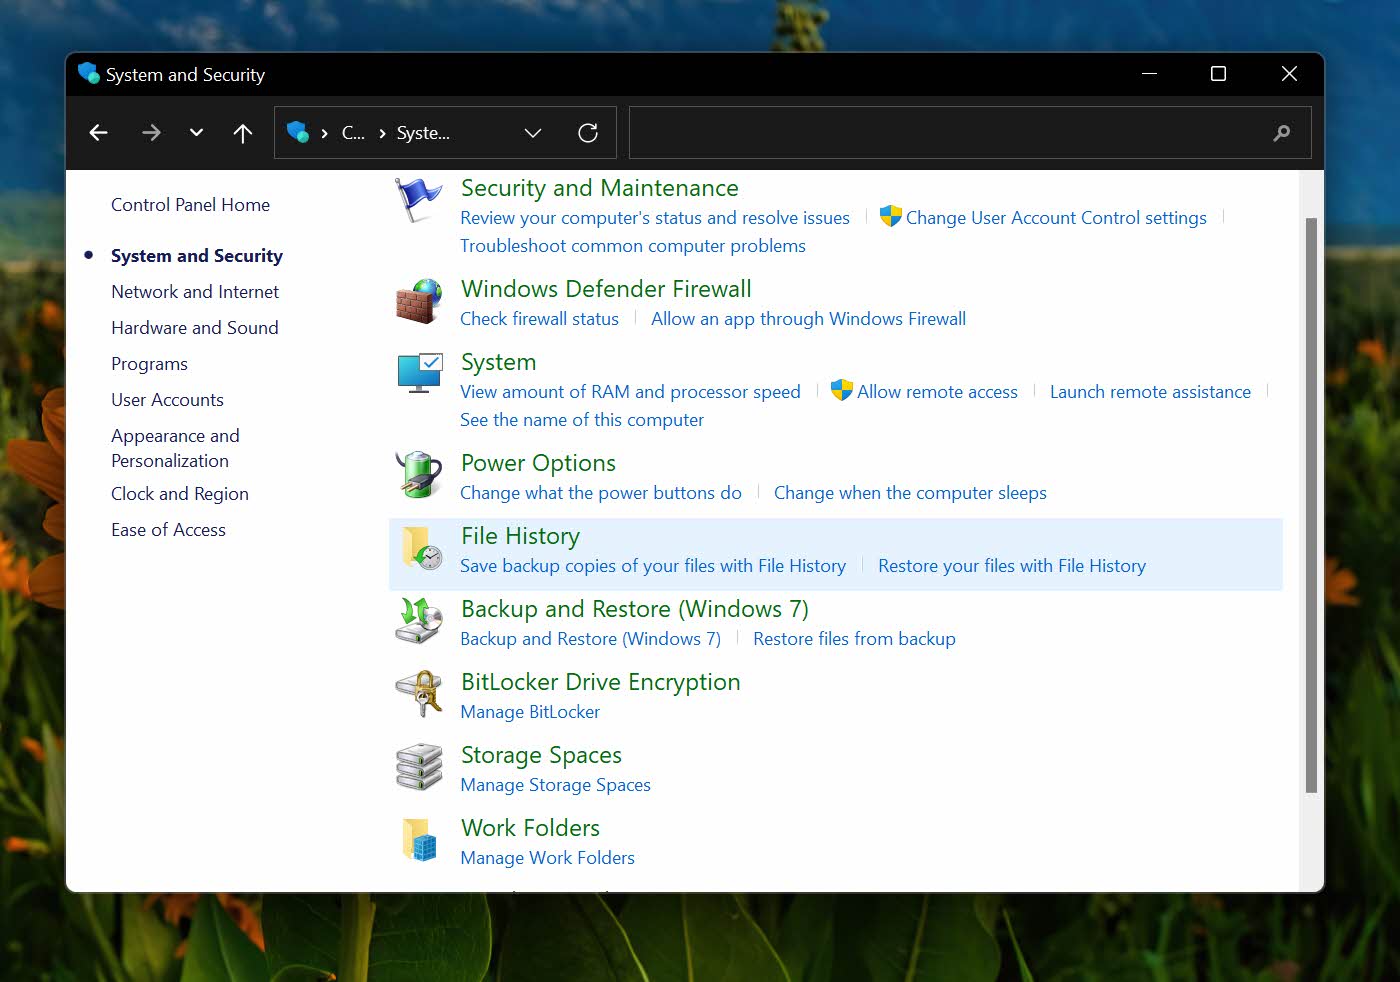Screen dimensions: 1400x982
Task: Open Work Folders heading
Action: click(x=530, y=828)
